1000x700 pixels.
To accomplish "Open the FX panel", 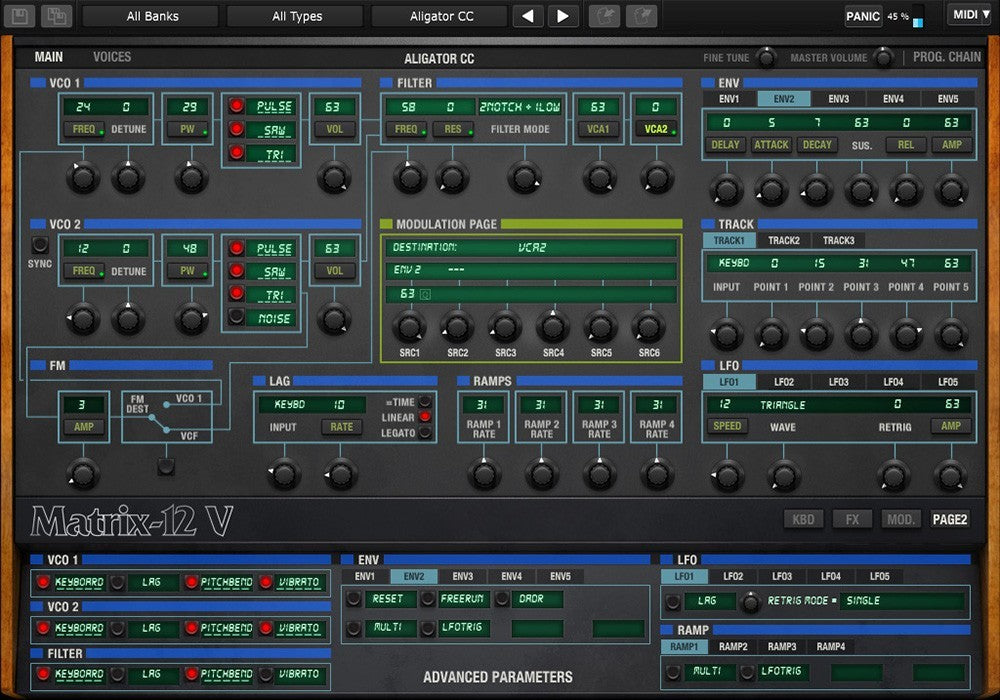I will 852,520.
